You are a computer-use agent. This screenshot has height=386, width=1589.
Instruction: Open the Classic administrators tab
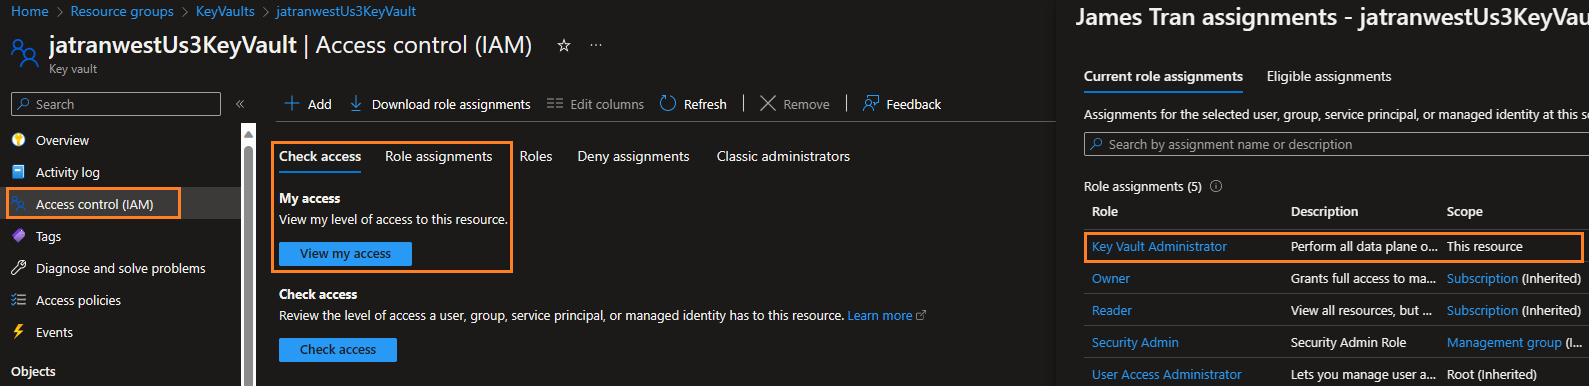783,157
